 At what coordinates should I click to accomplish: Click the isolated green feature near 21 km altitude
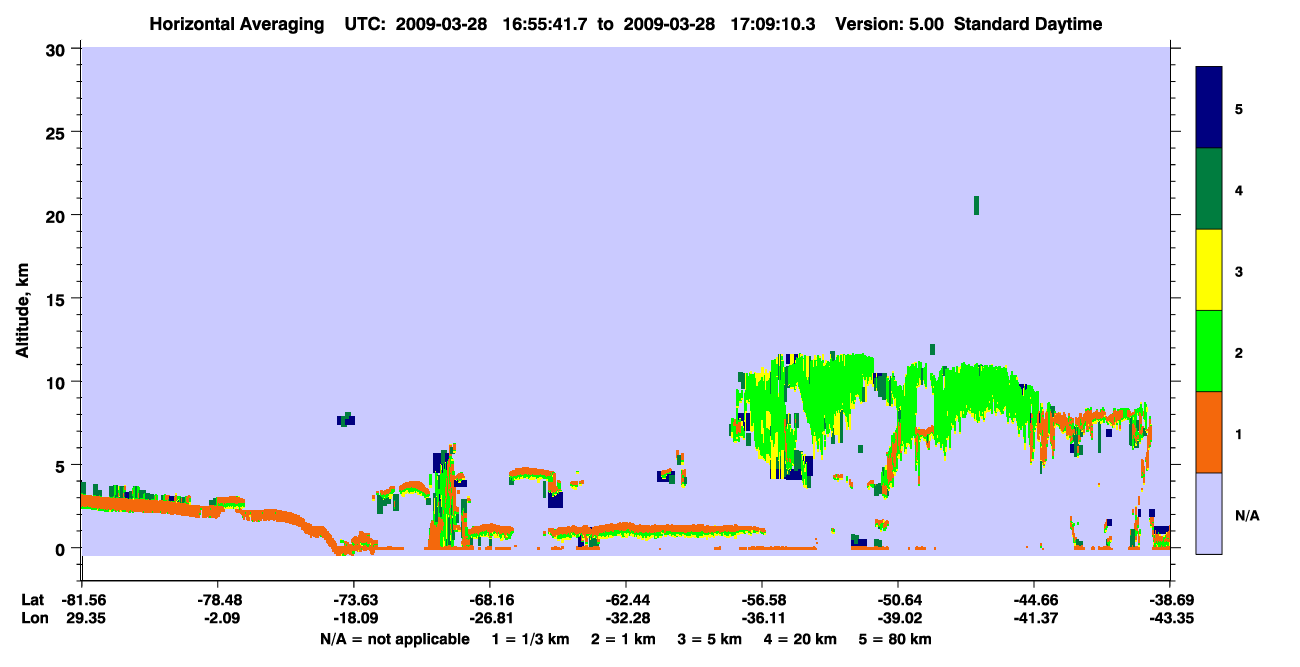click(x=976, y=205)
